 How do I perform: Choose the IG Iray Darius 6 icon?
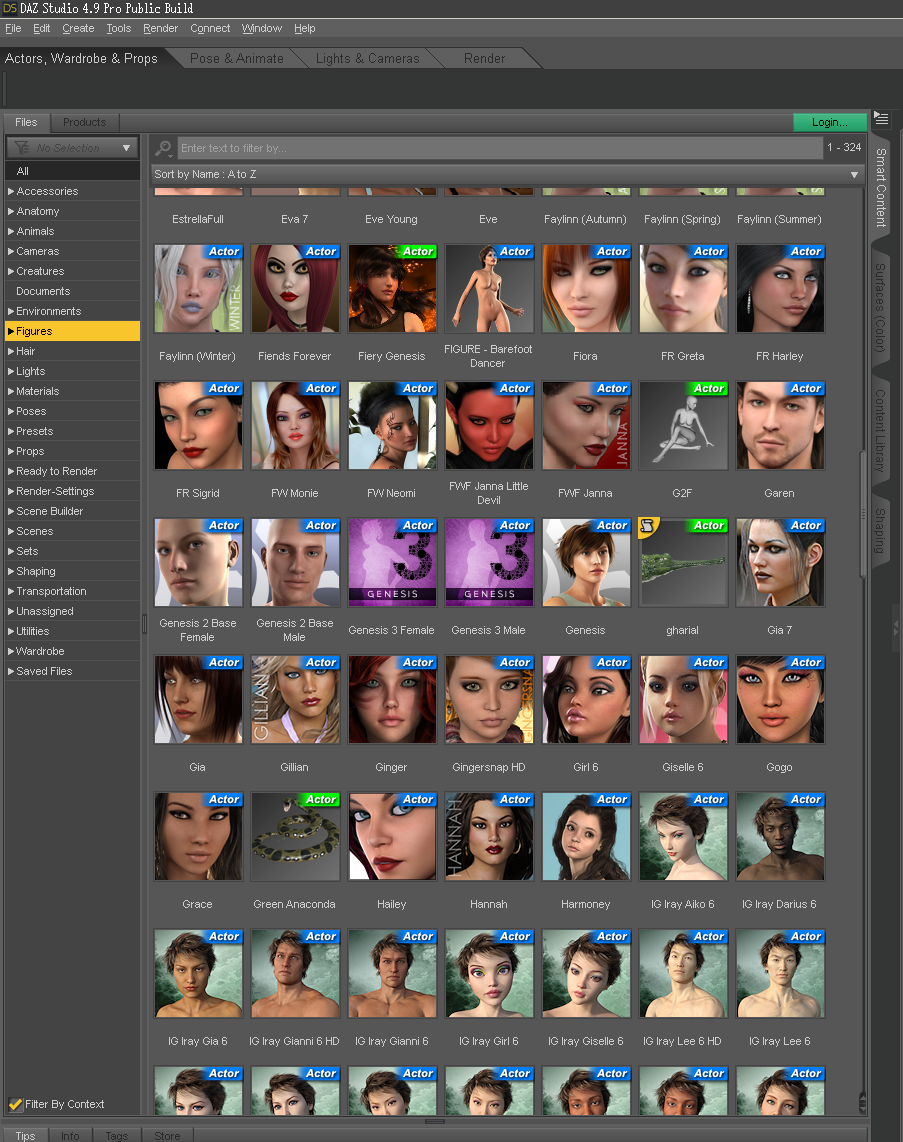[x=780, y=837]
